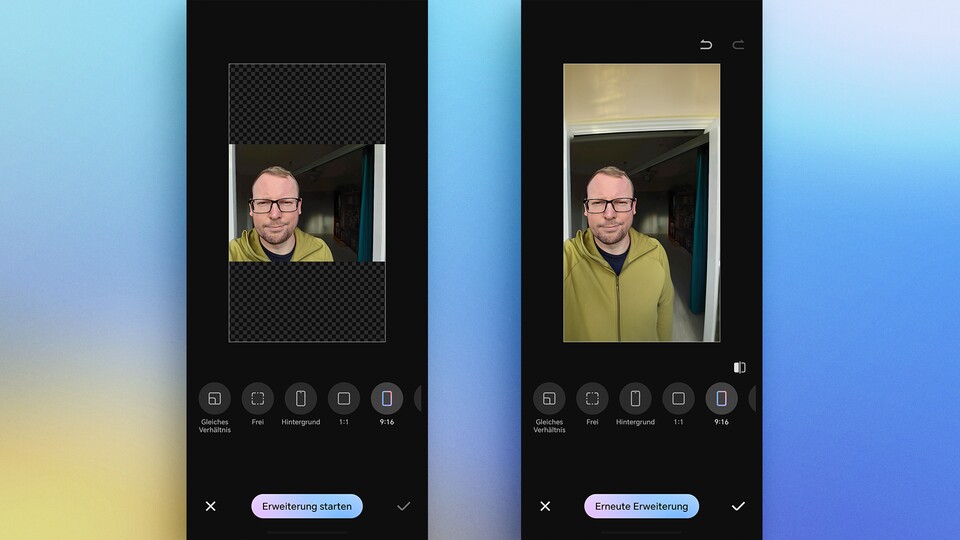Undo the last expansion with the undo arrow
This screenshot has width=960, height=540.
706,45
